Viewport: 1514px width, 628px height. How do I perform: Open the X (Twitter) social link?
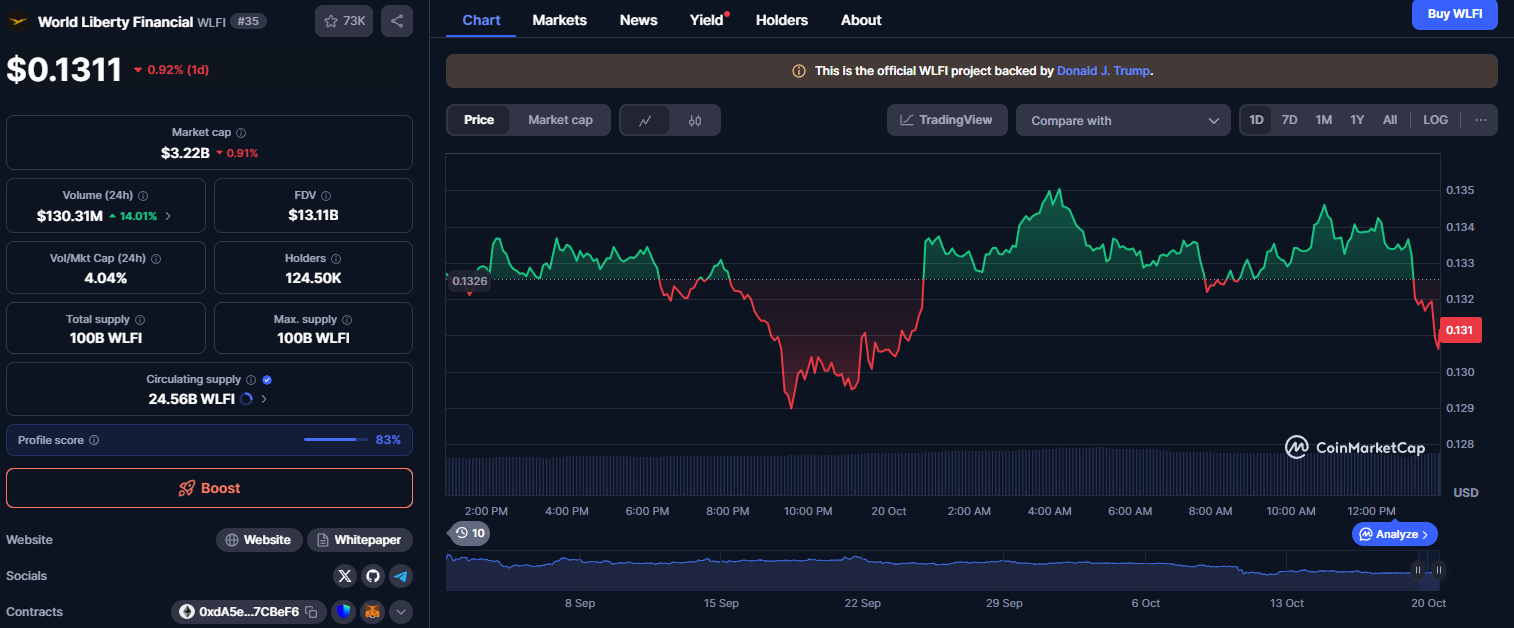click(345, 576)
